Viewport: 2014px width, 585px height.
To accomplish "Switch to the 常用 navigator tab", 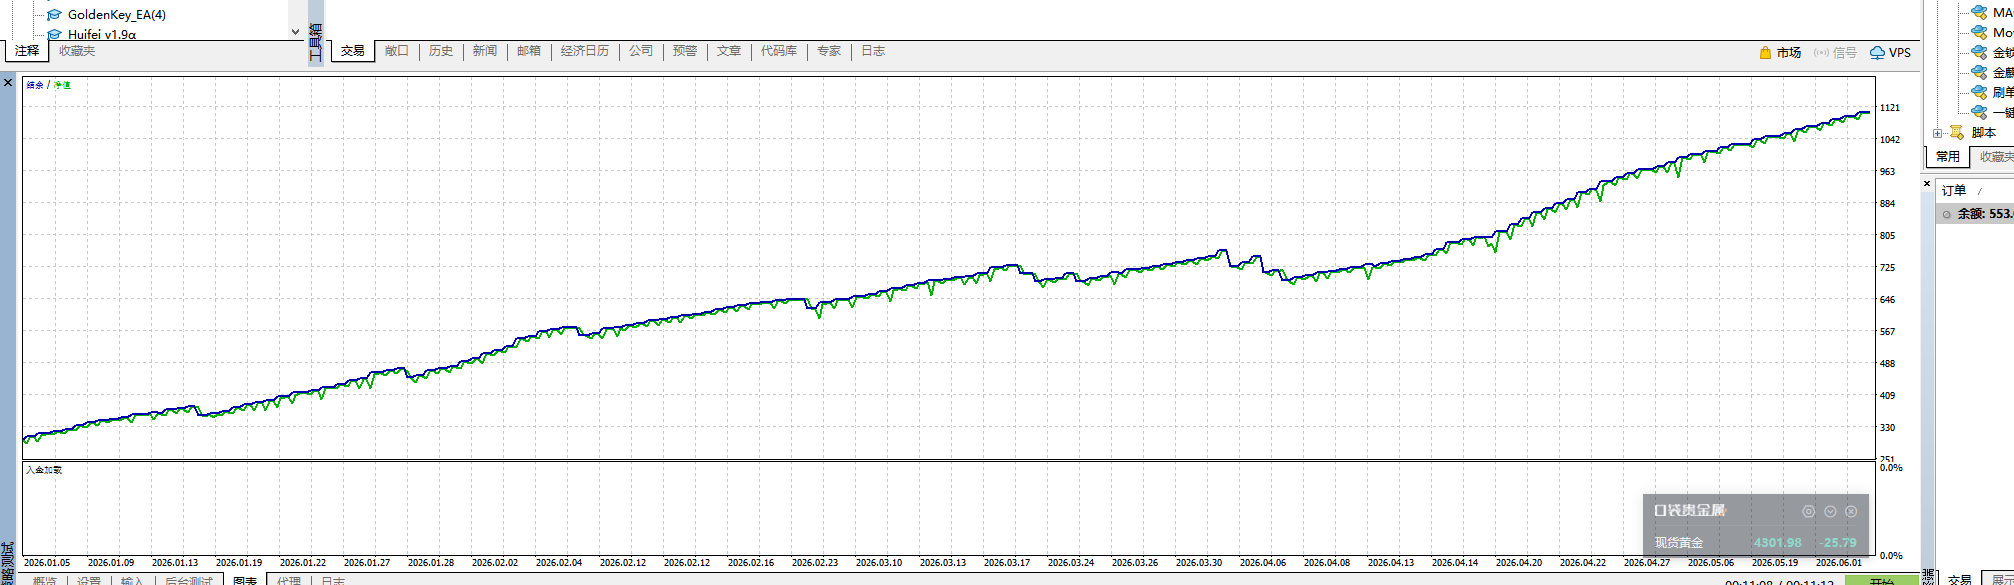I will 1947,157.
